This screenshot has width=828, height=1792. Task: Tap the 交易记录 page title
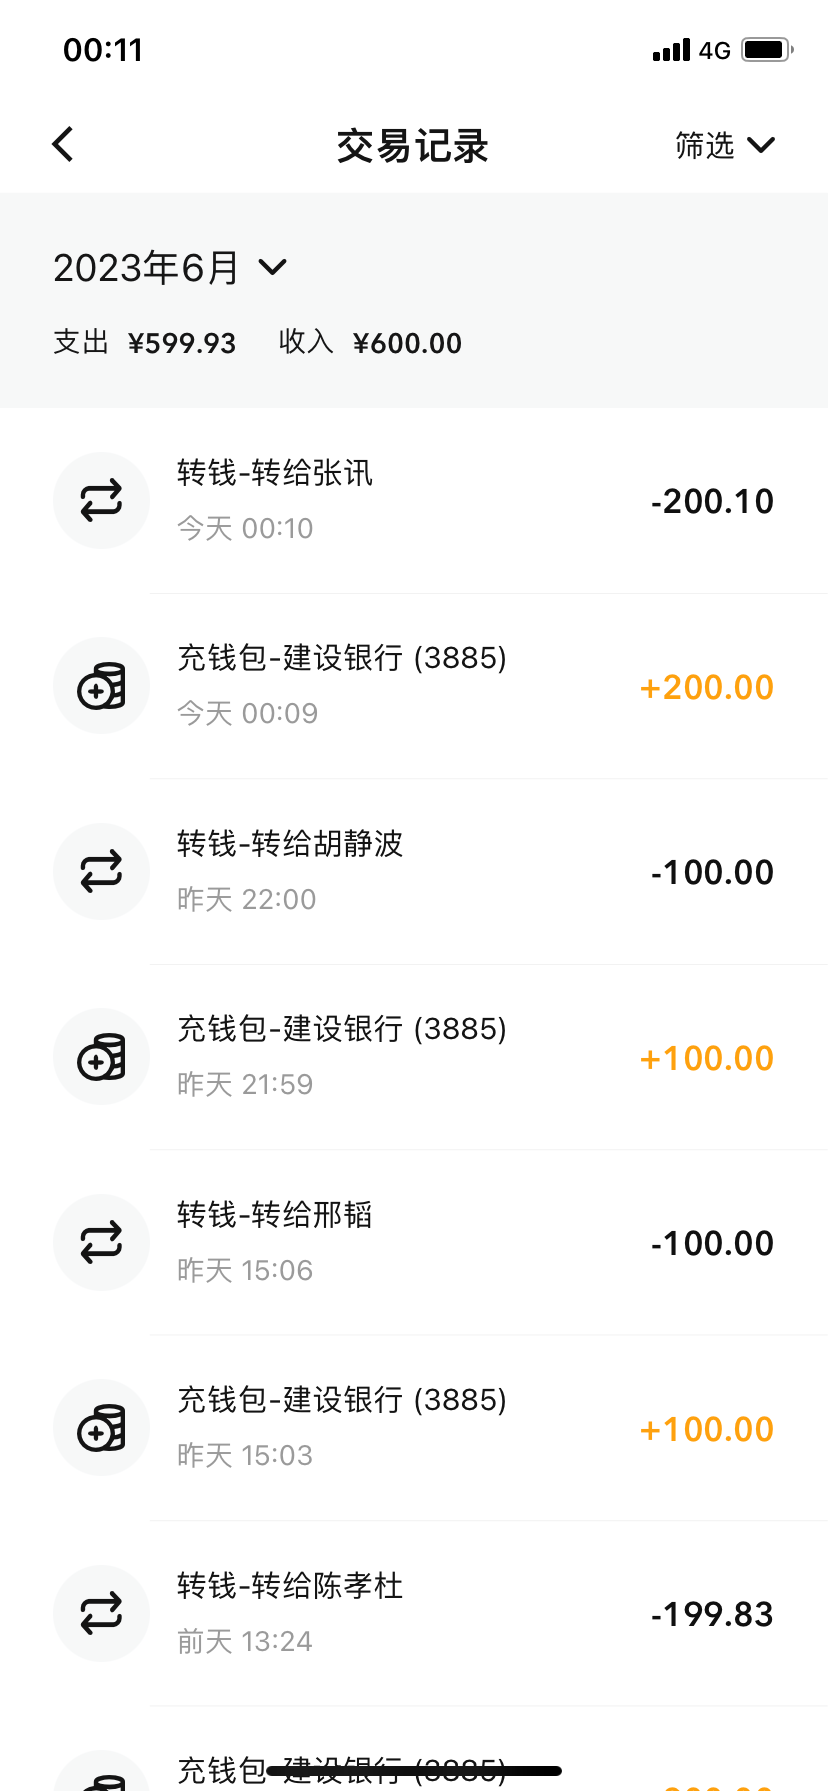[x=412, y=146]
